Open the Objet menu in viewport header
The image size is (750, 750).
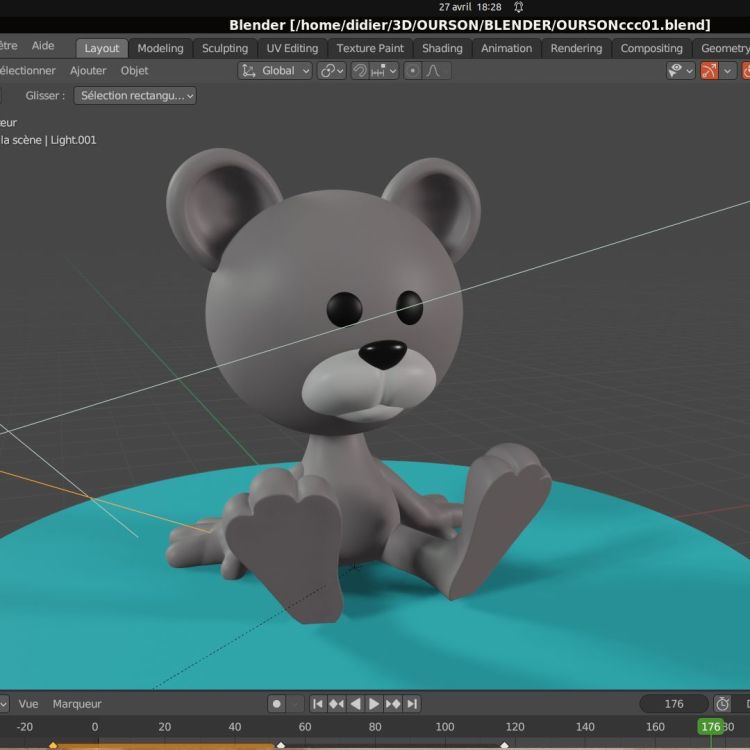coord(134,71)
